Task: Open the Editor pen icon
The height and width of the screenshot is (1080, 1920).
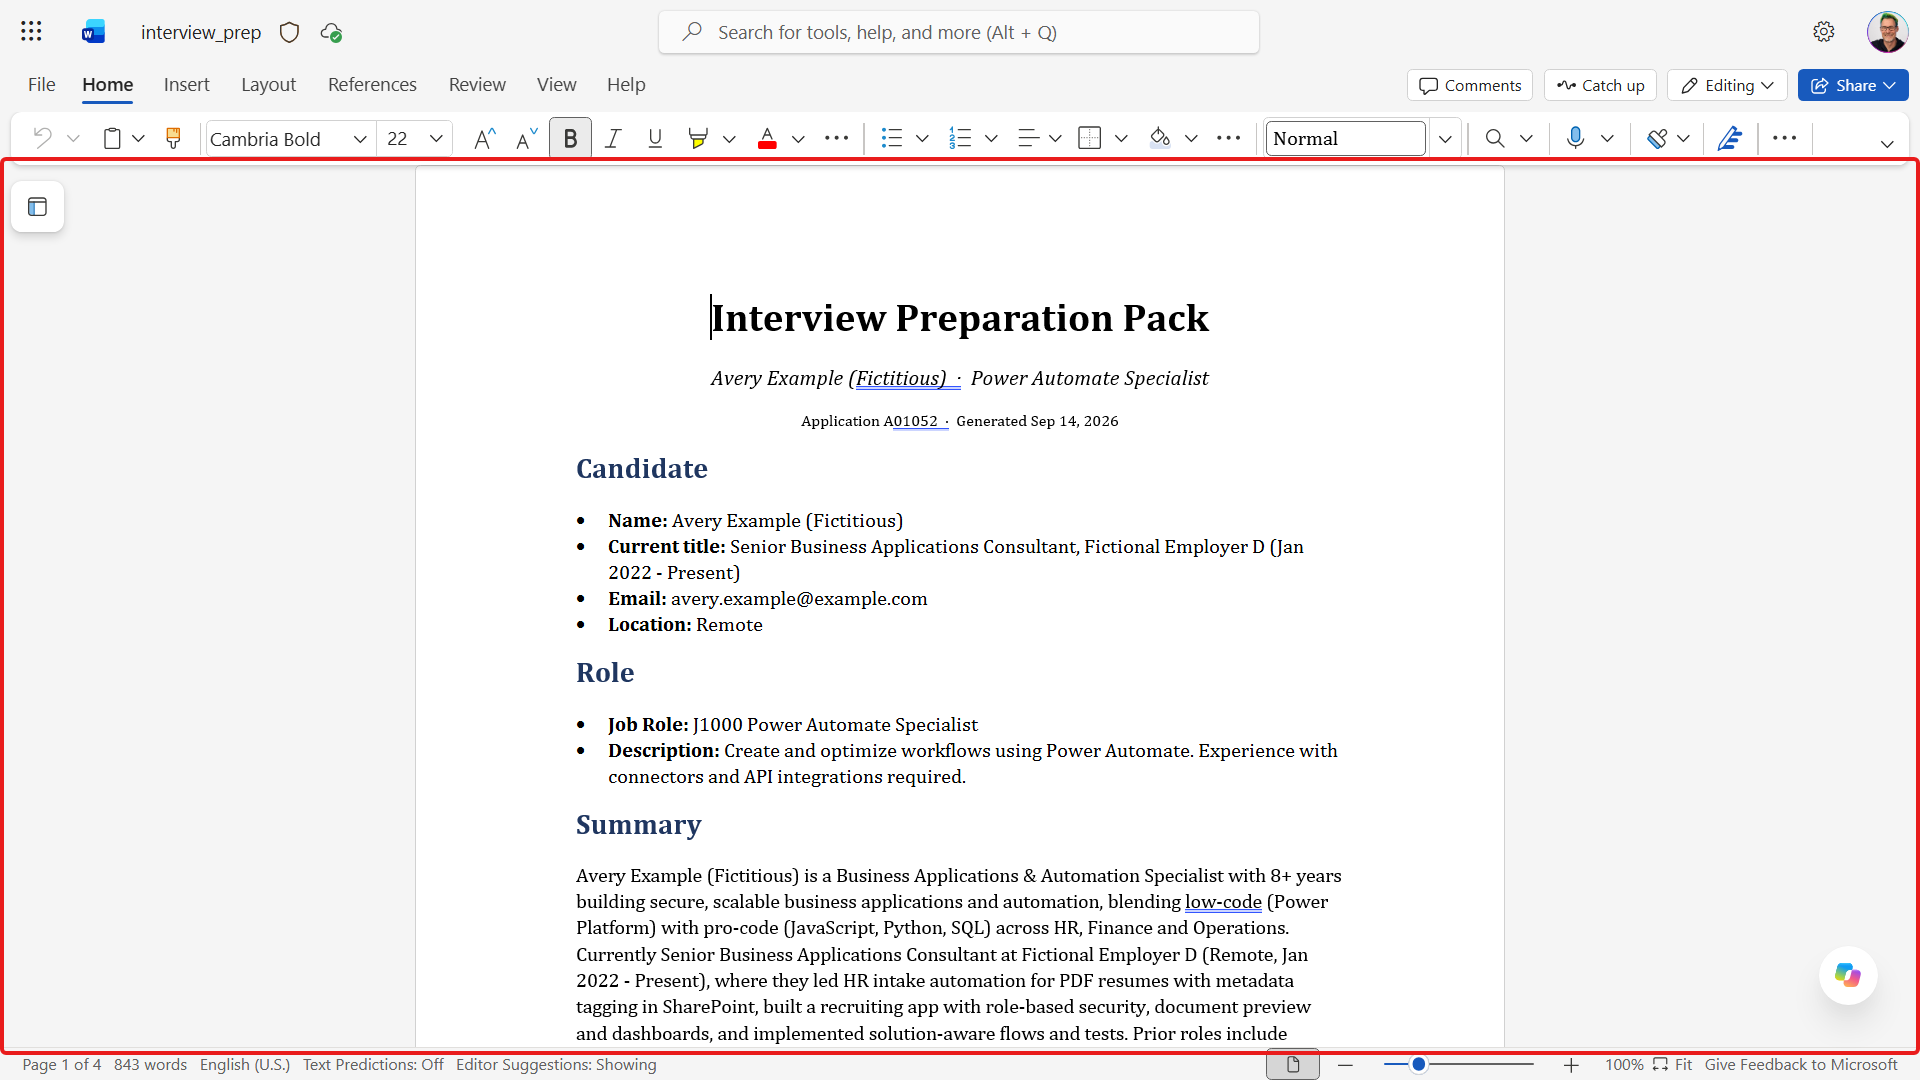Action: tap(1730, 138)
